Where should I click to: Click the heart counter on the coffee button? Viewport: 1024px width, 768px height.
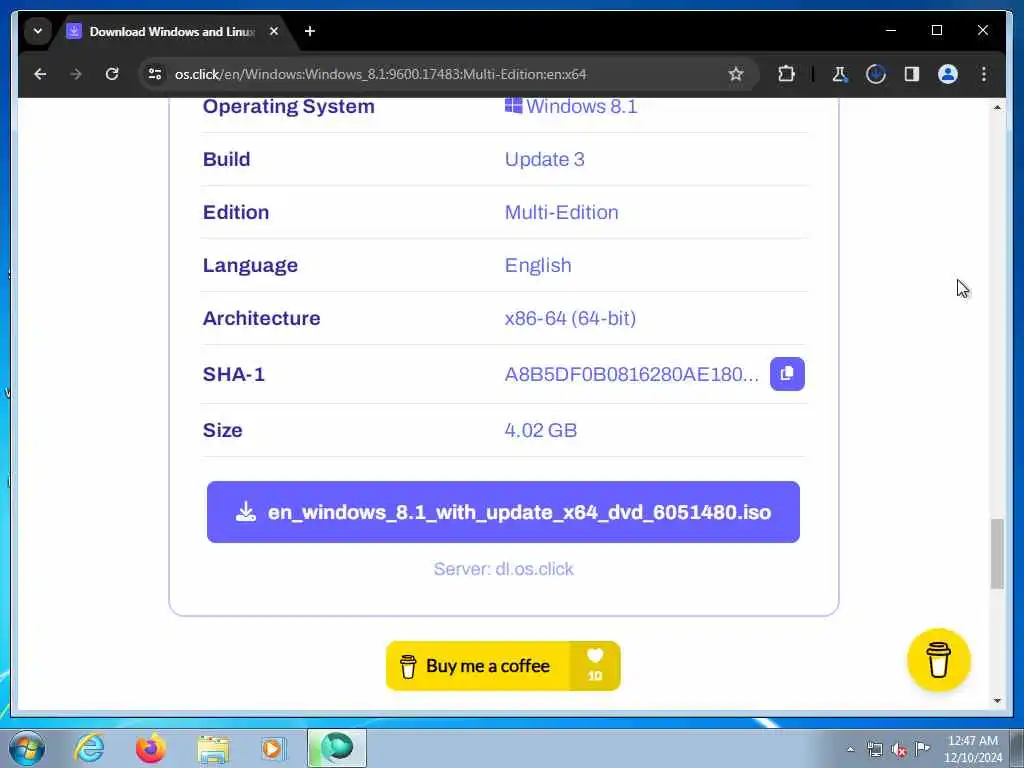pyautogui.click(x=594, y=665)
